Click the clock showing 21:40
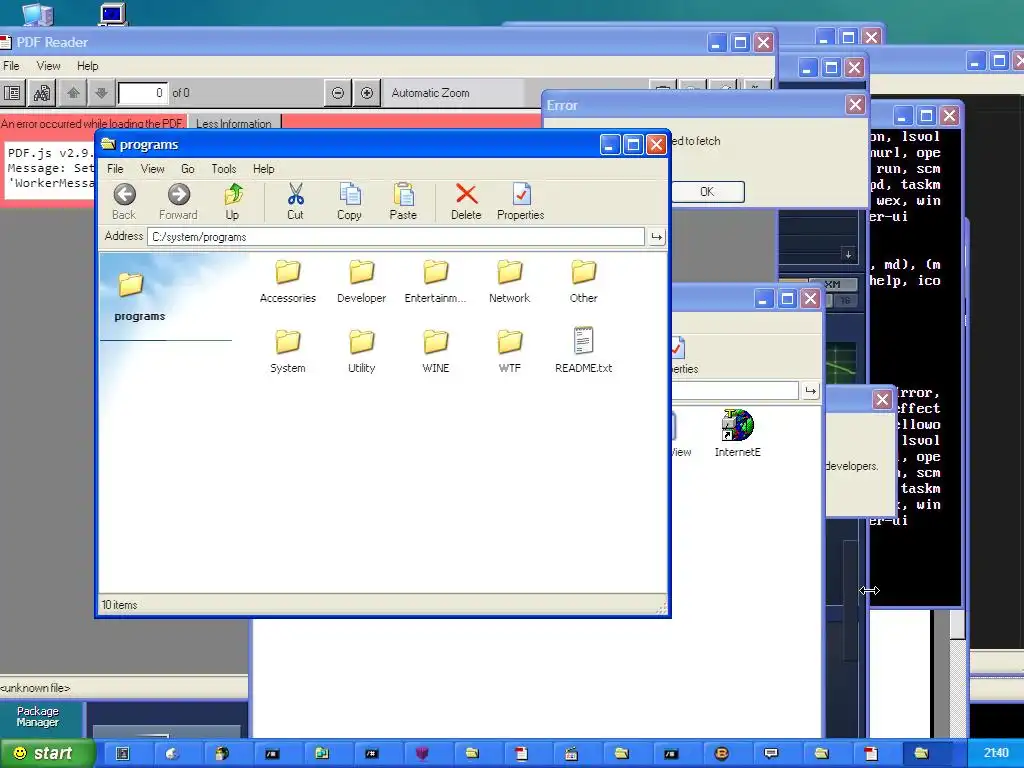Viewport: 1024px width, 768px height. pyautogui.click(x=996, y=753)
